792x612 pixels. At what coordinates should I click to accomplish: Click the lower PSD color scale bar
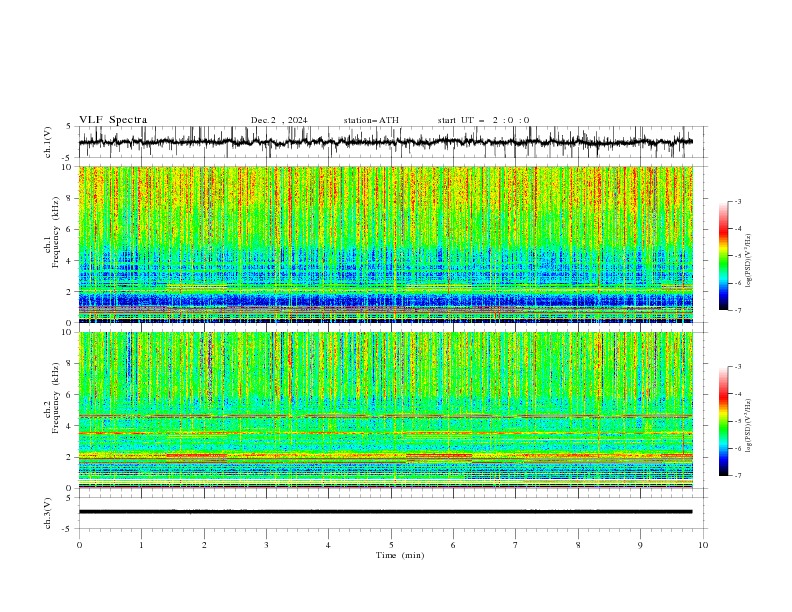click(x=724, y=421)
